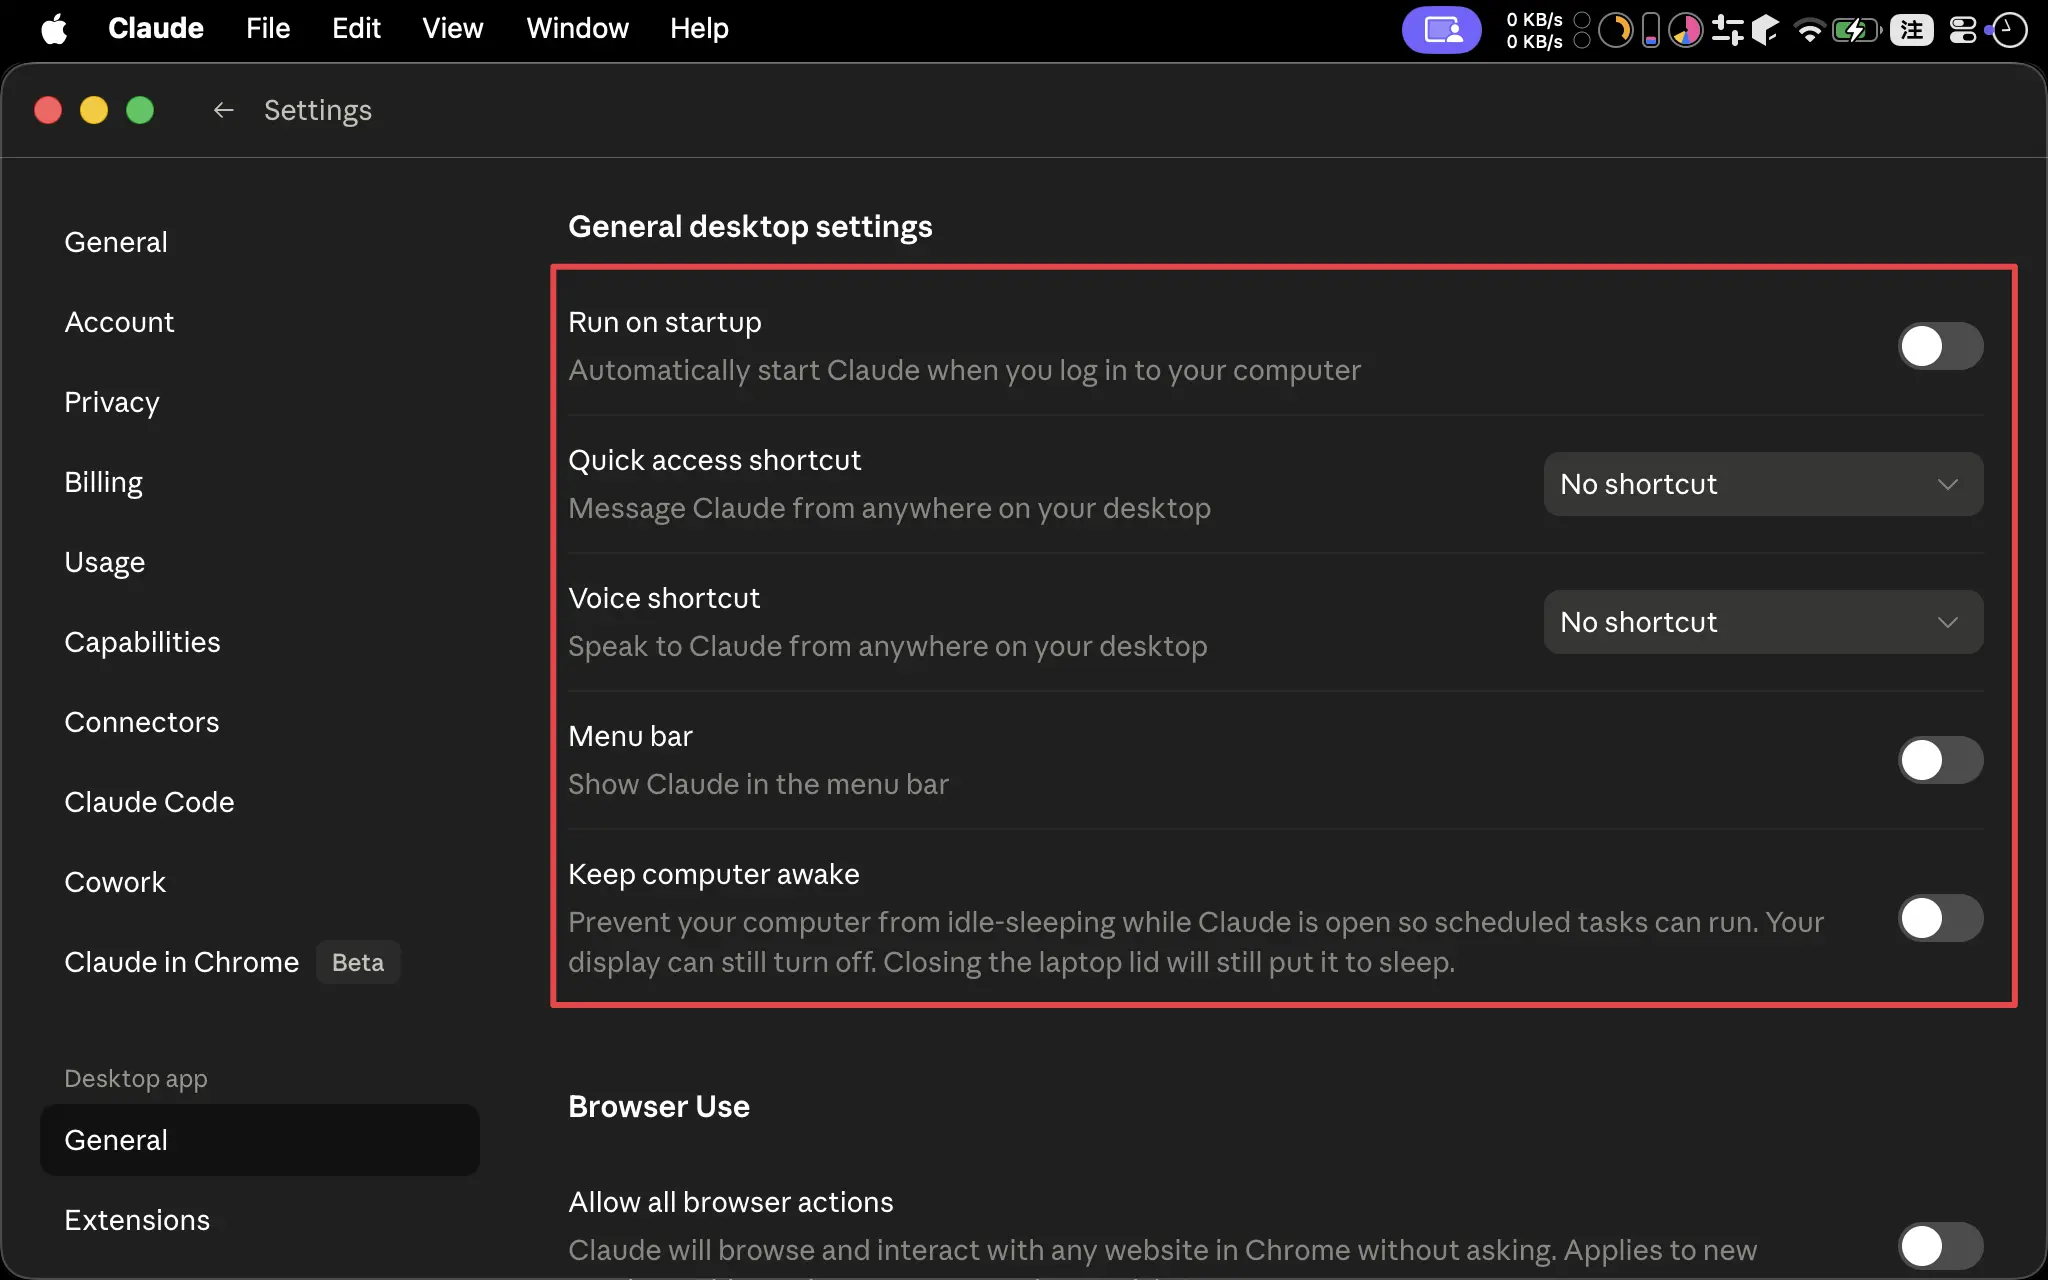Open macOS Control Center
The height and width of the screenshot is (1280, 2048).
[1962, 30]
